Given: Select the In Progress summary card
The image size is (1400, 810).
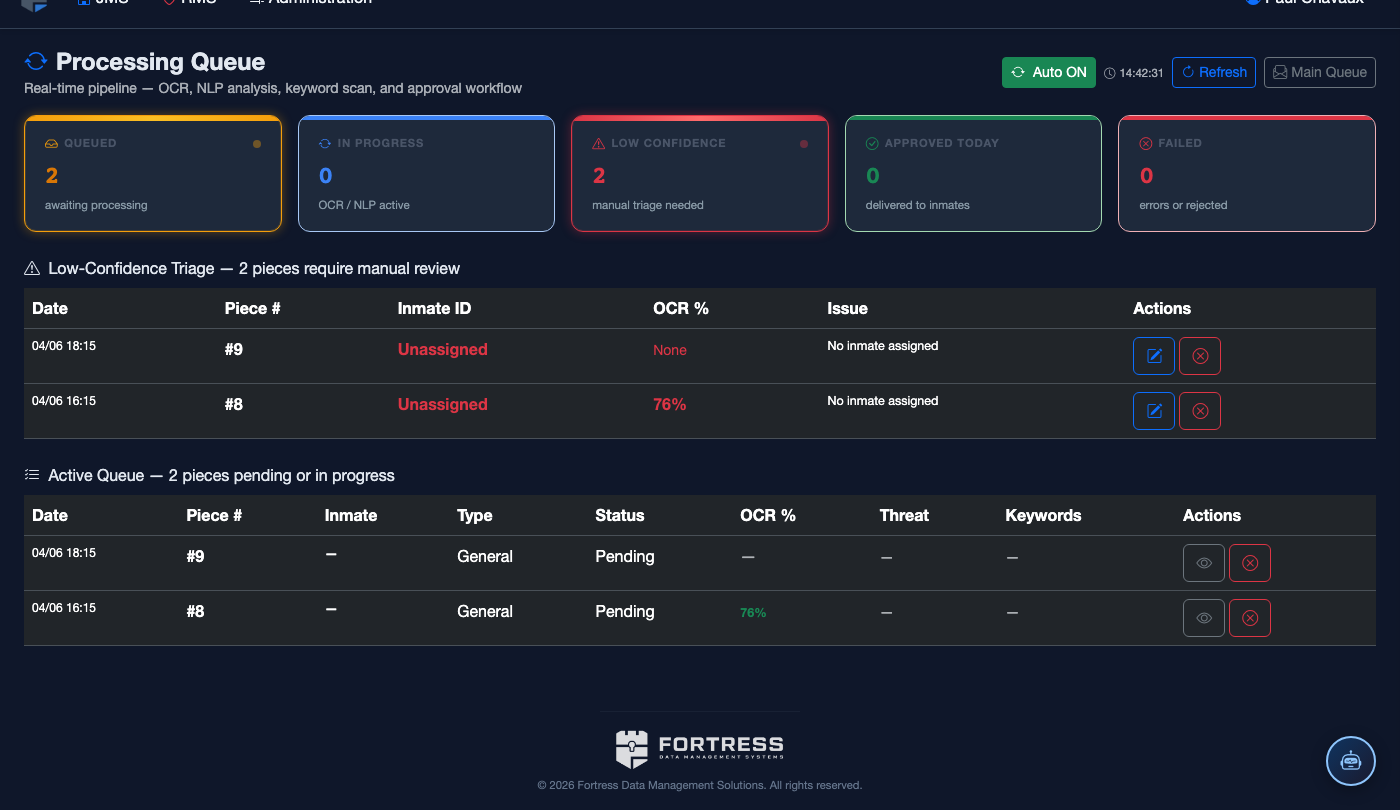Looking at the screenshot, I should pyautogui.click(x=426, y=174).
